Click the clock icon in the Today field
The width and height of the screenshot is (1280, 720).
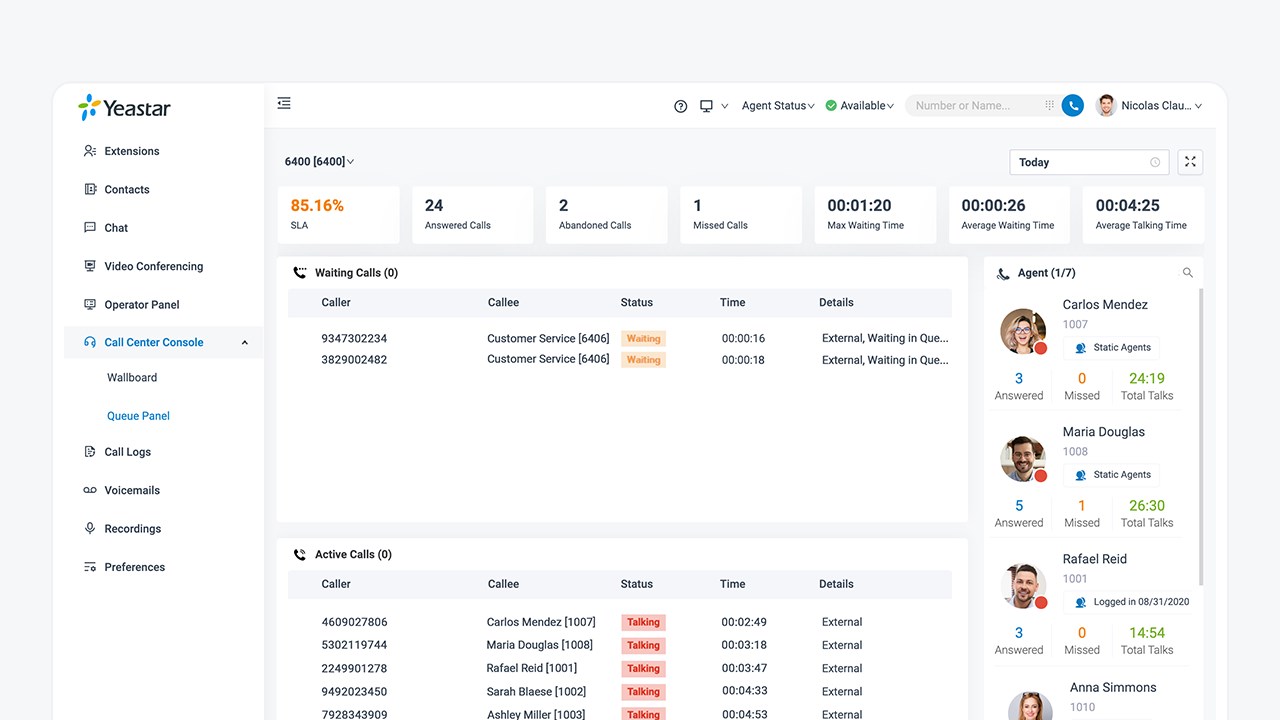[x=1155, y=162]
